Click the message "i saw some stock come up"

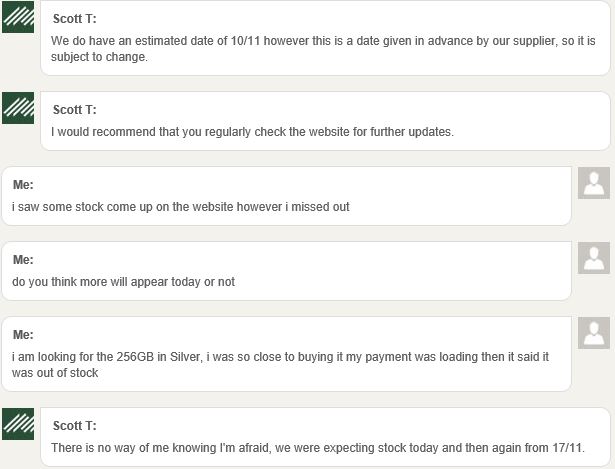click(286, 196)
